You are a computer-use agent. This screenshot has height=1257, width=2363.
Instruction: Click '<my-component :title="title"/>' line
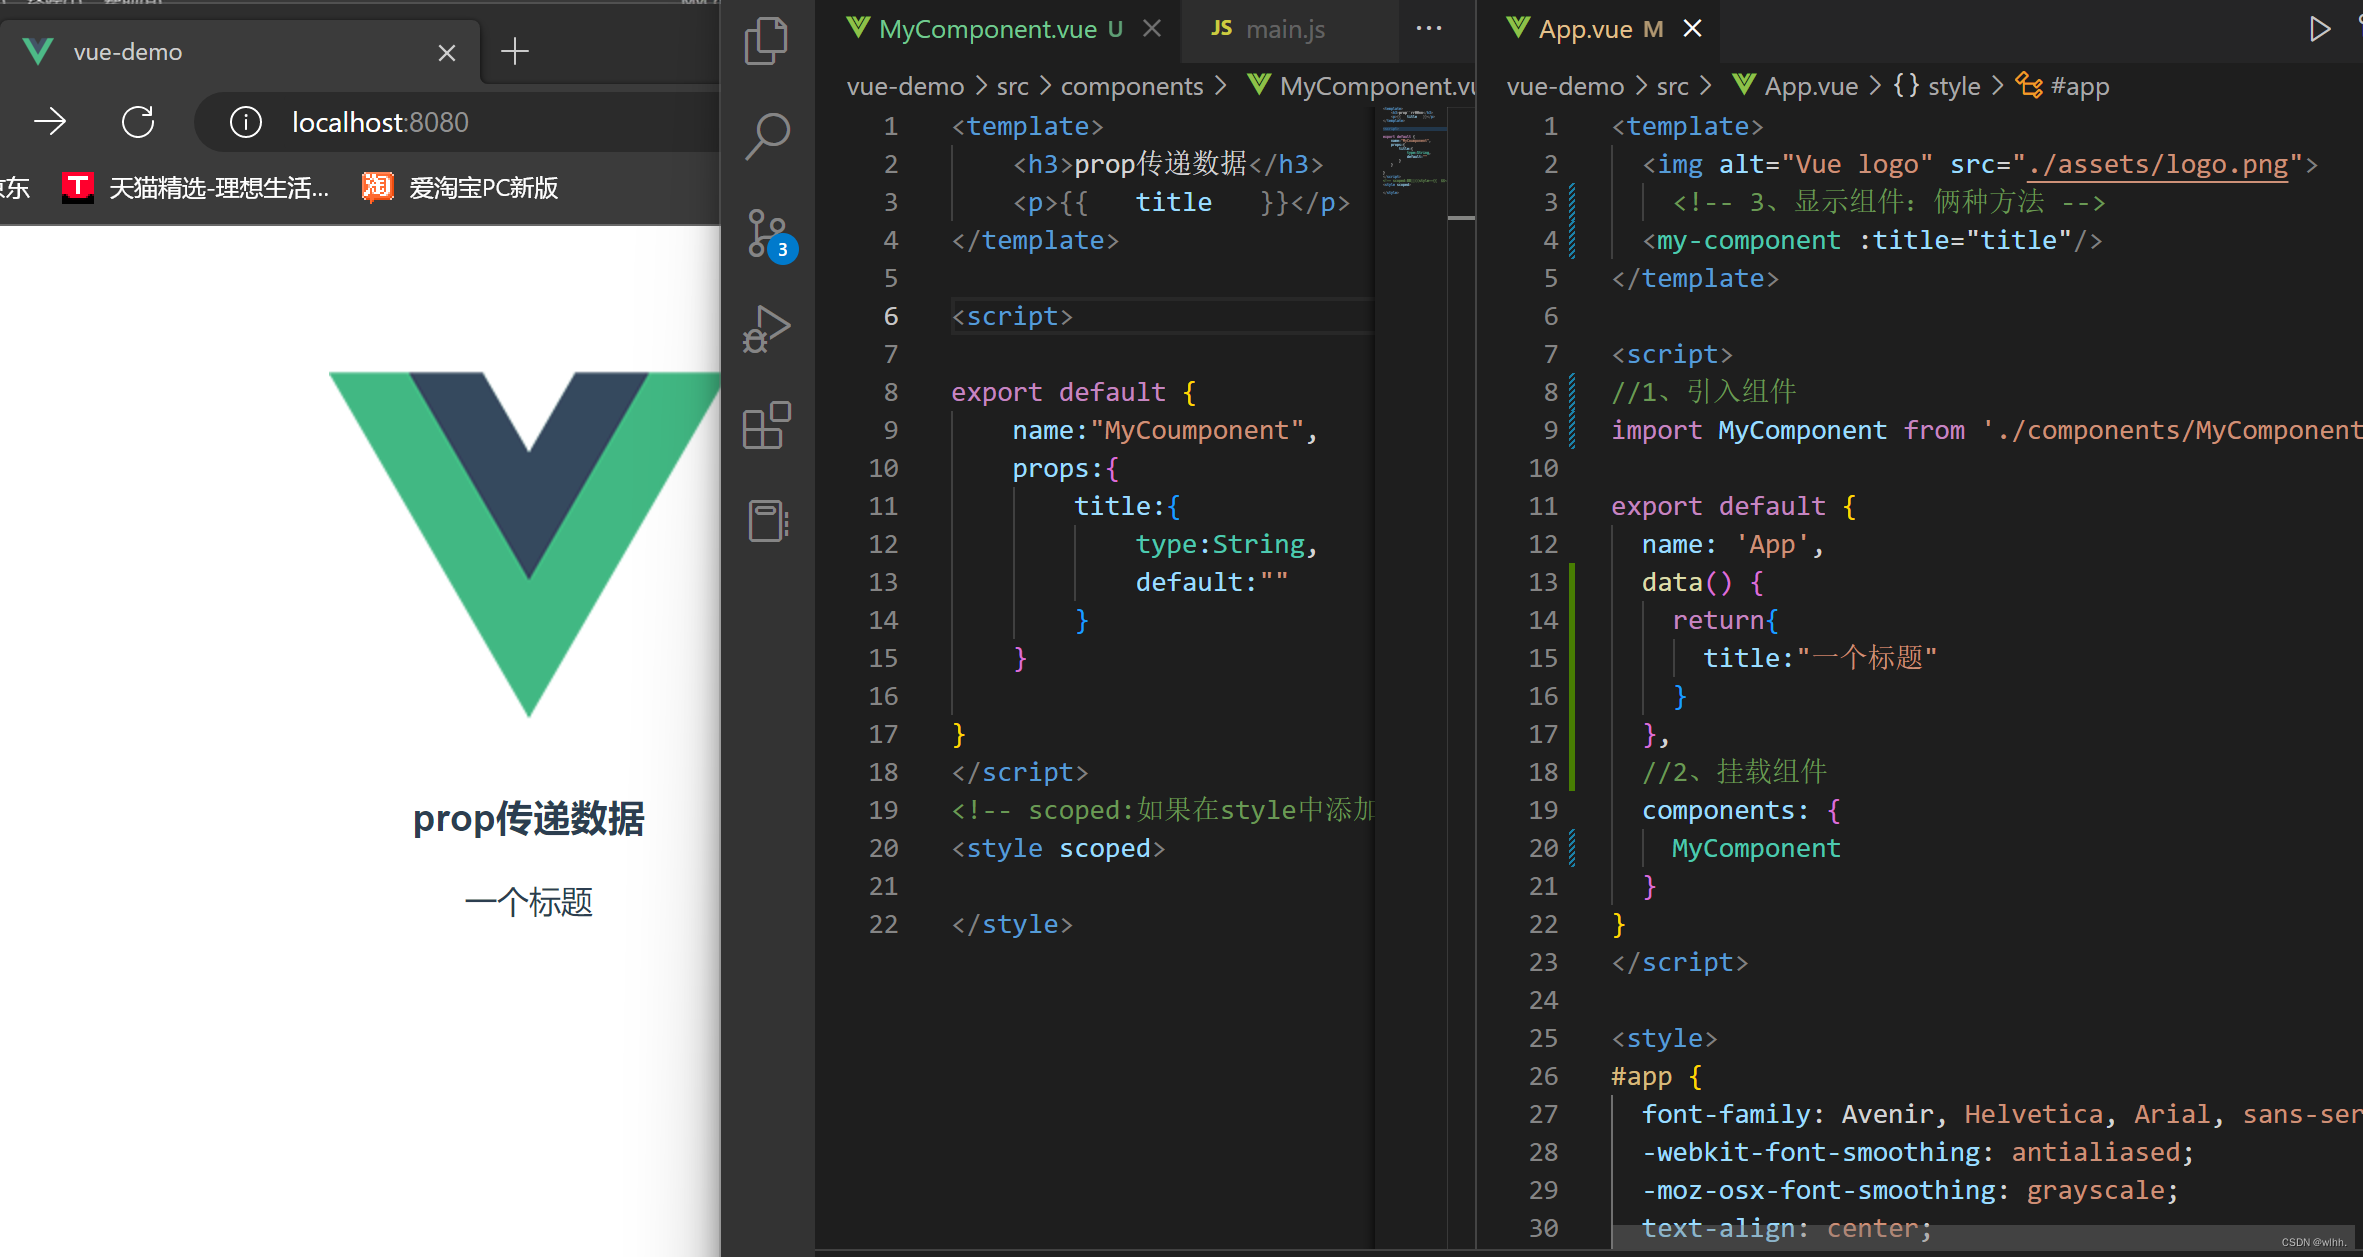(1872, 240)
